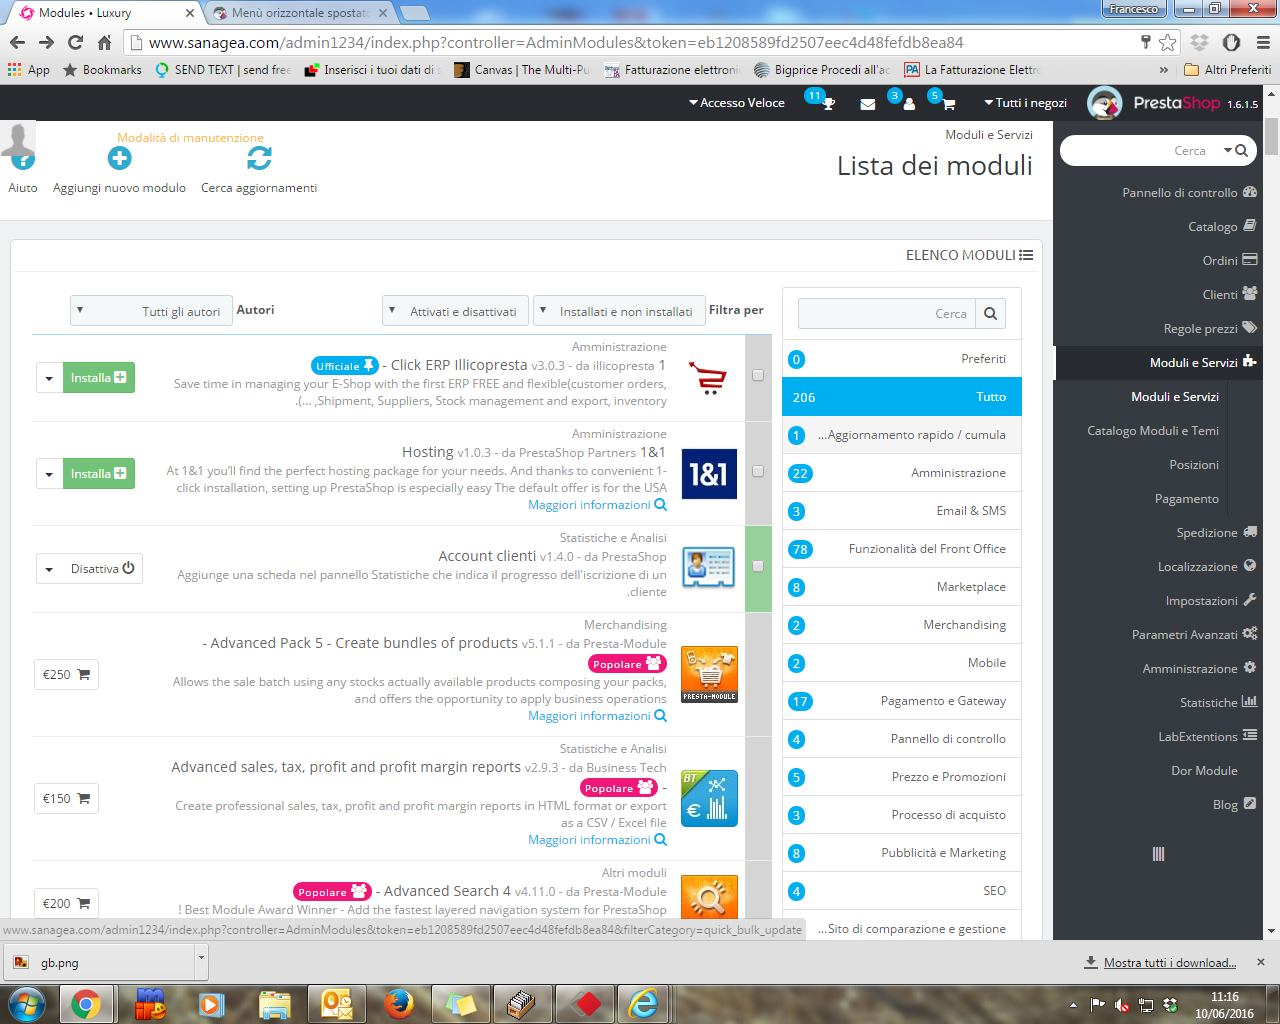The image size is (1280, 1024).
Task: Select the Marketplace category filter
Action: pyautogui.click(x=902, y=587)
